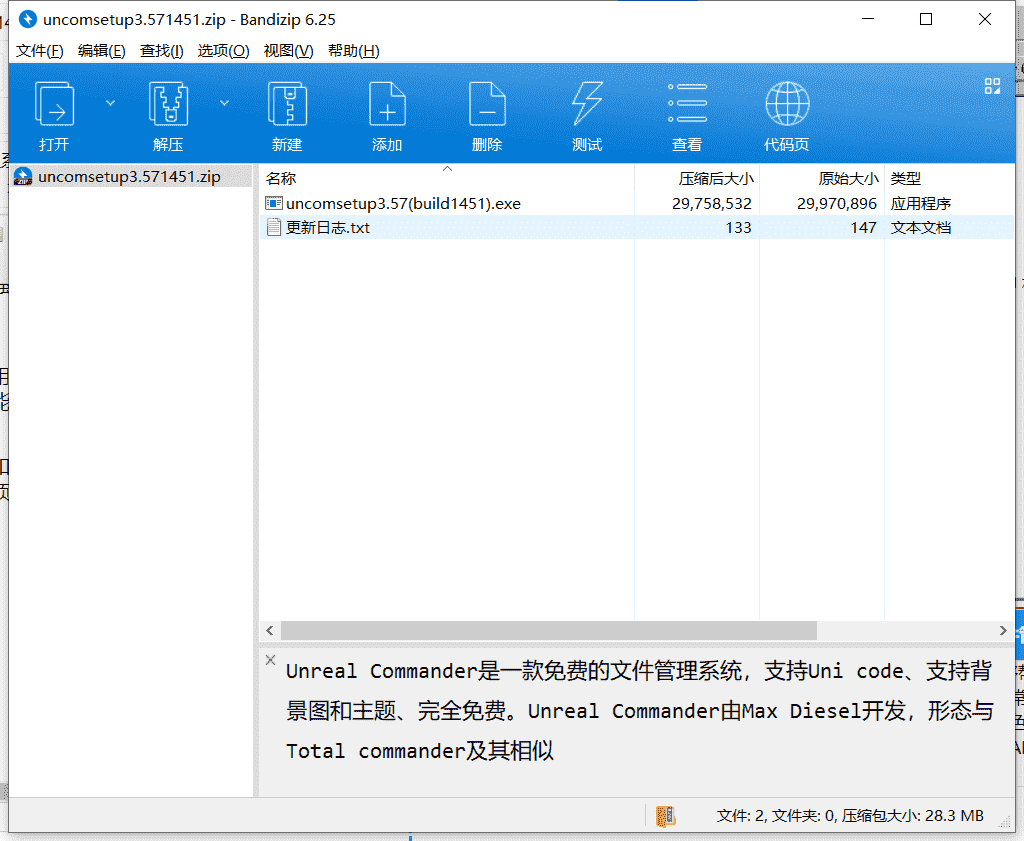Click compressed size 29,758,532 cell

[x=711, y=204]
